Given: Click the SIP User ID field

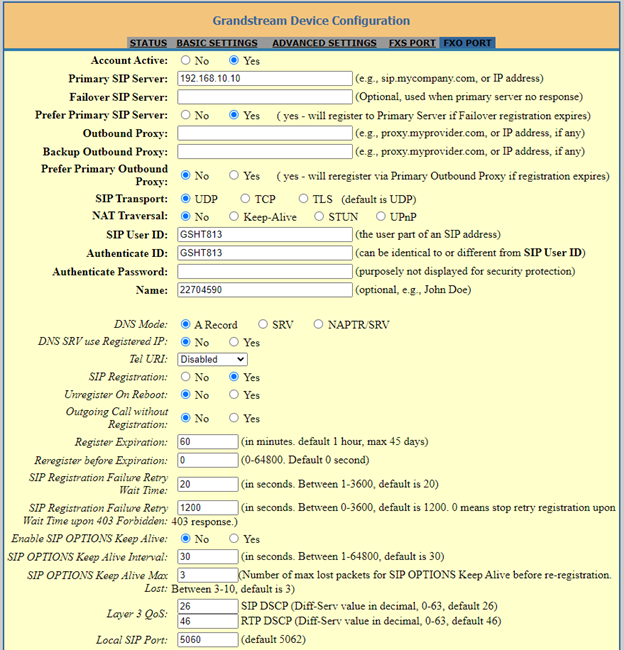Looking at the screenshot, I should coord(265,235).
